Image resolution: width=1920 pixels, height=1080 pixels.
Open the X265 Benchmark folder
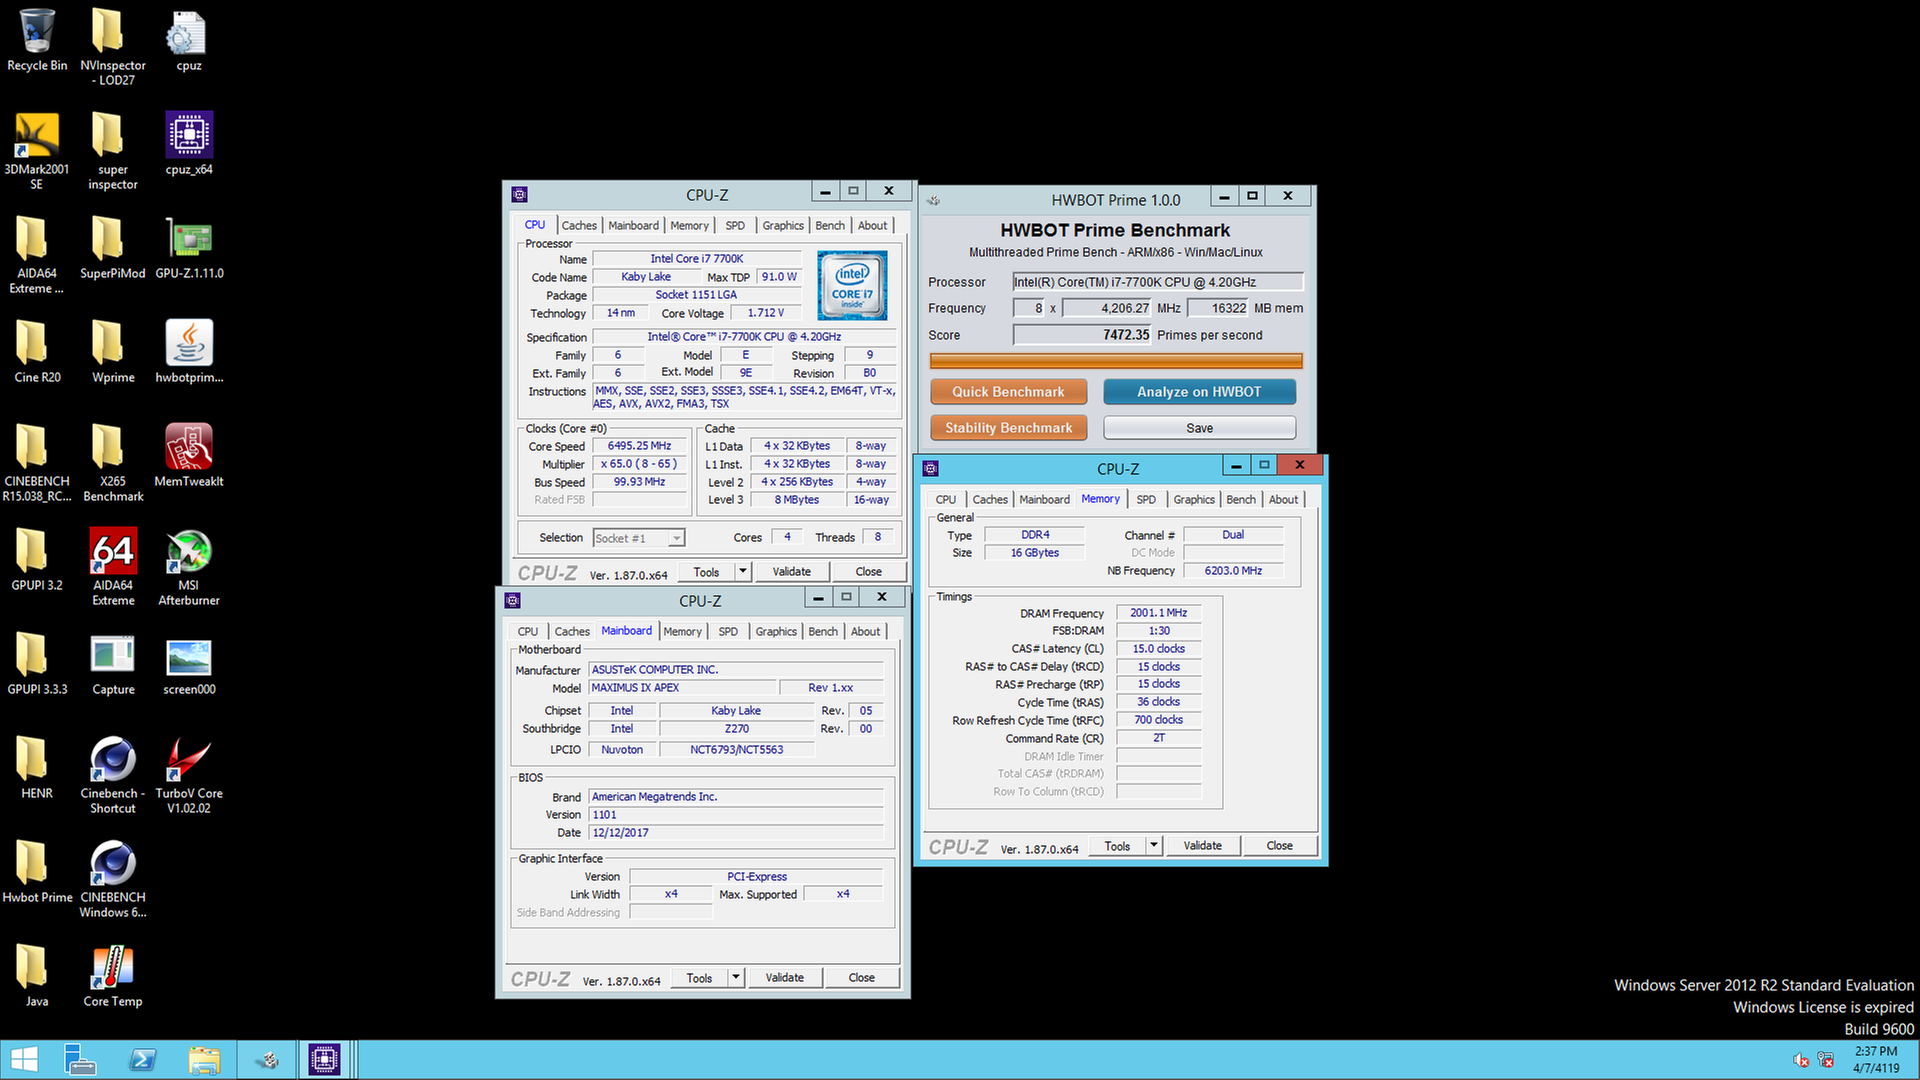(x=113, y=464)
